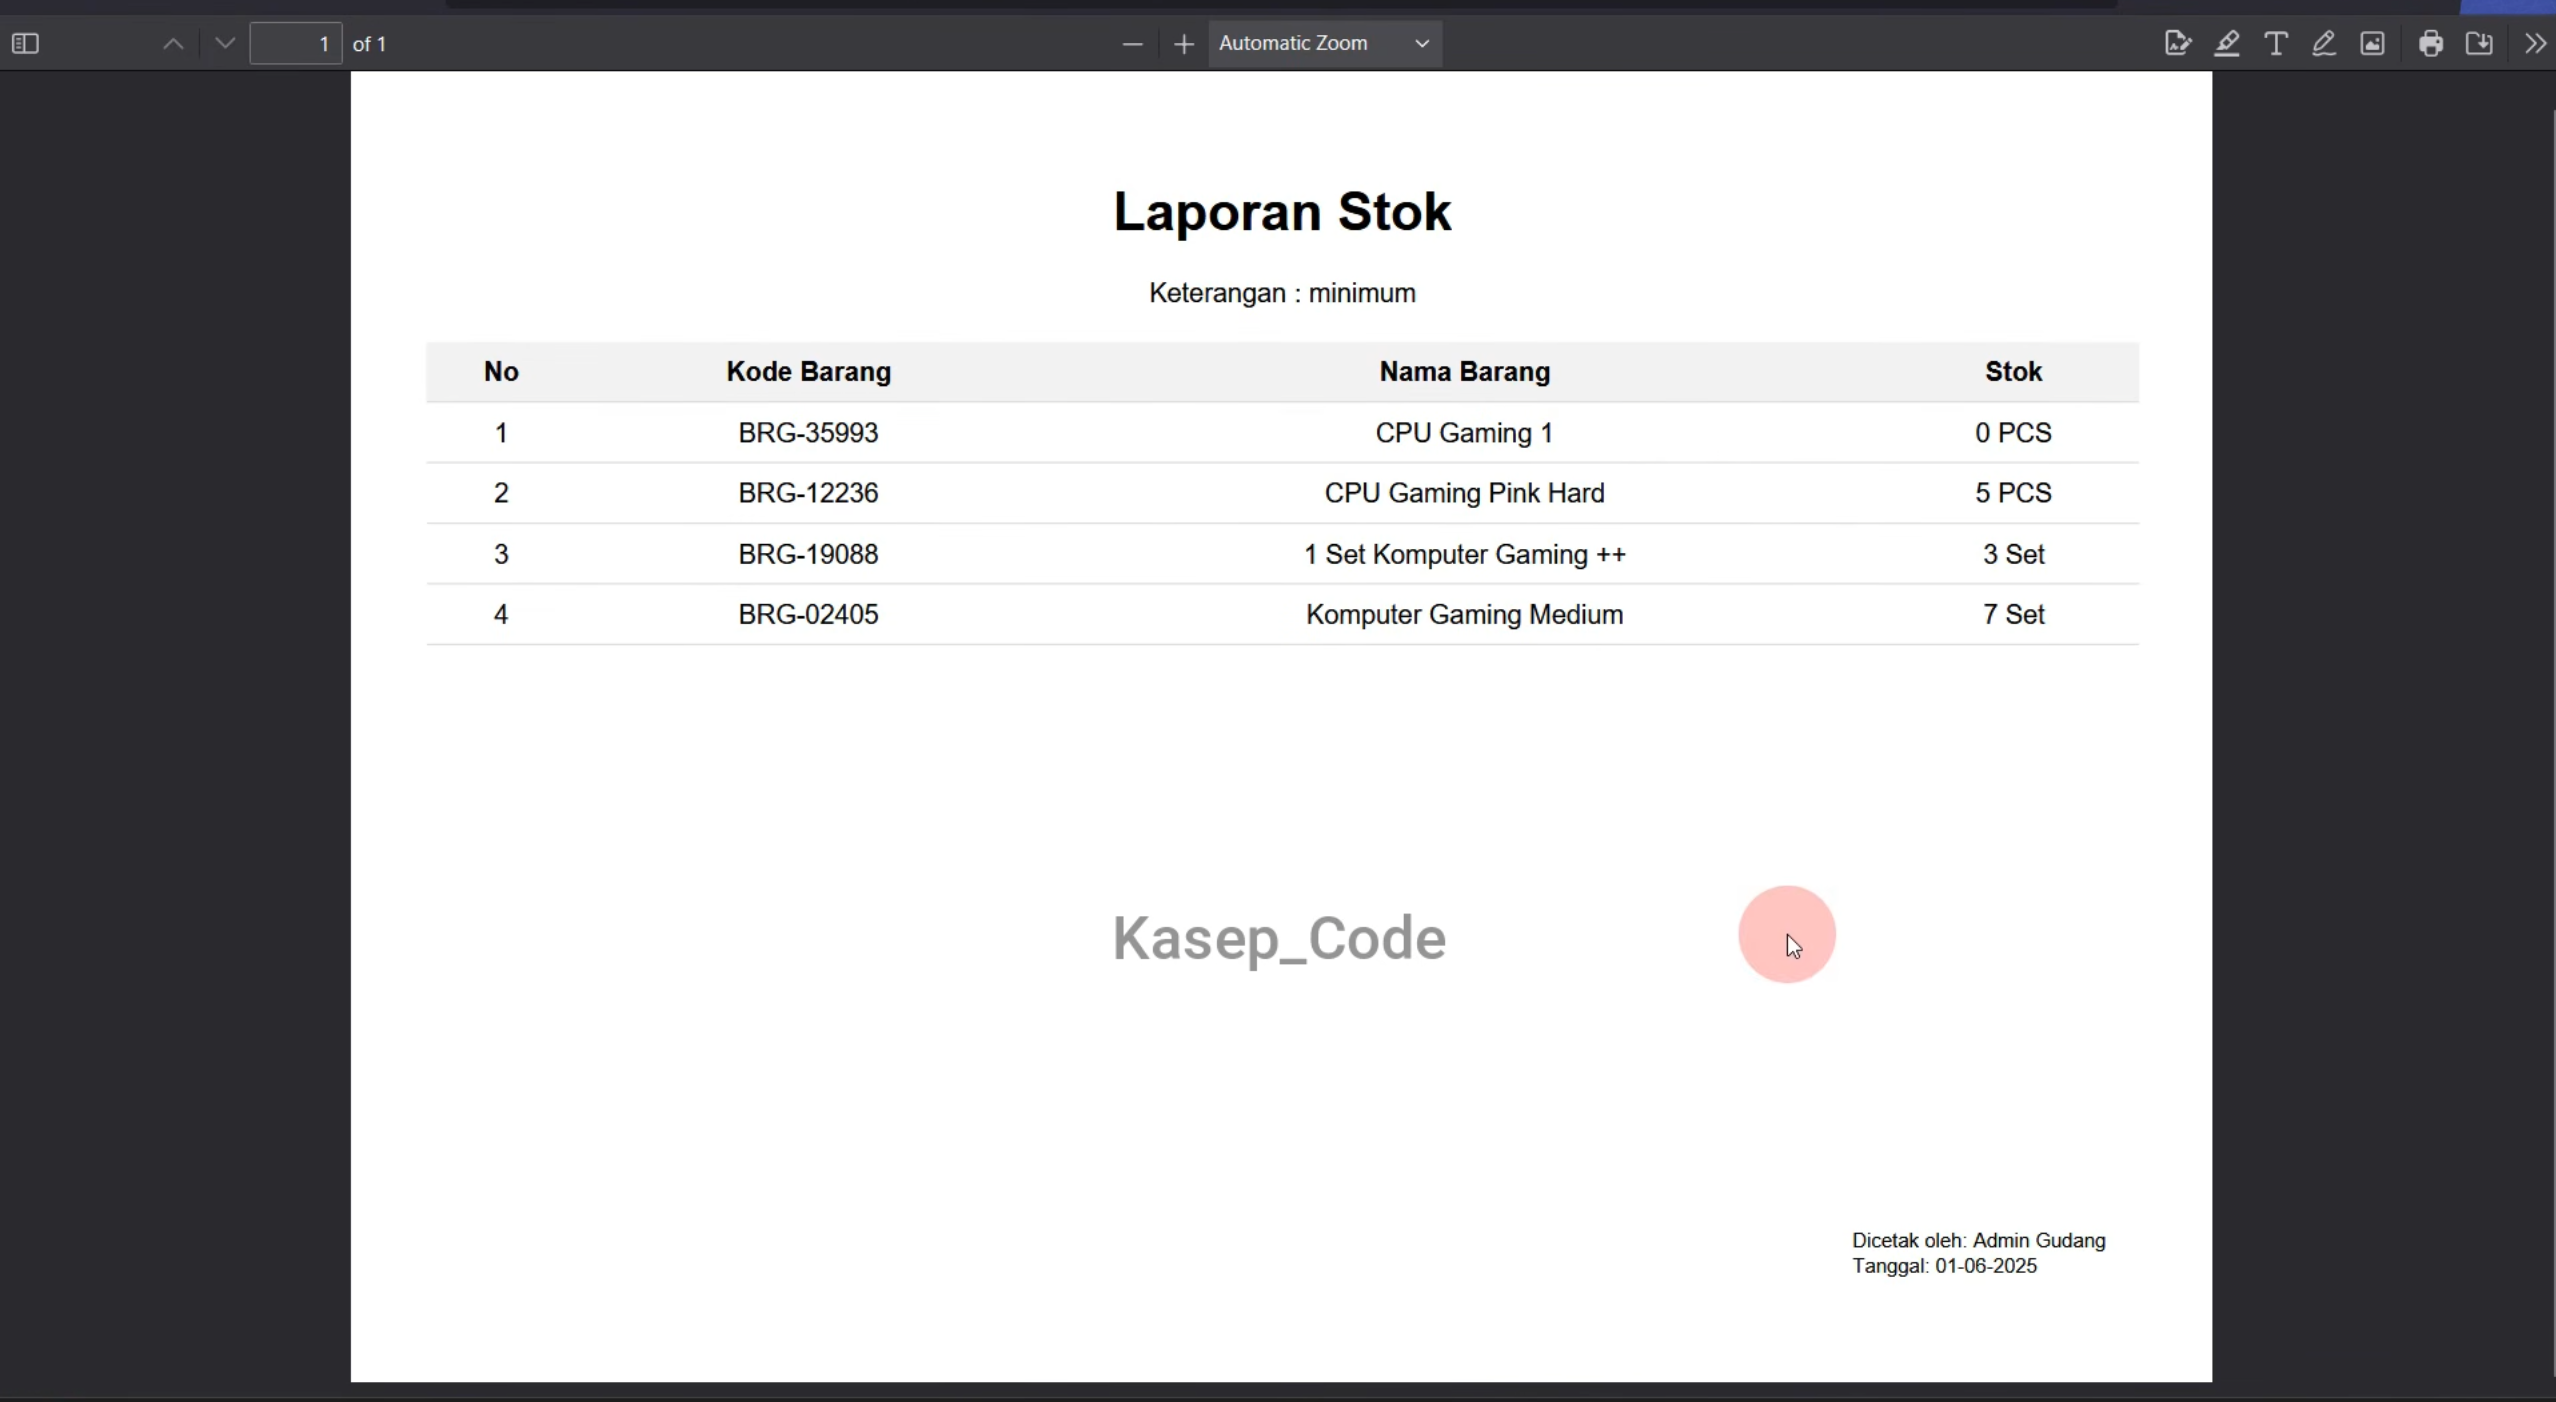The height and width of the screenshot is (1402, 2556).
Task: Click 'Dicetak oleh: Admin Gudang'
Action: pos(1978,1241)
